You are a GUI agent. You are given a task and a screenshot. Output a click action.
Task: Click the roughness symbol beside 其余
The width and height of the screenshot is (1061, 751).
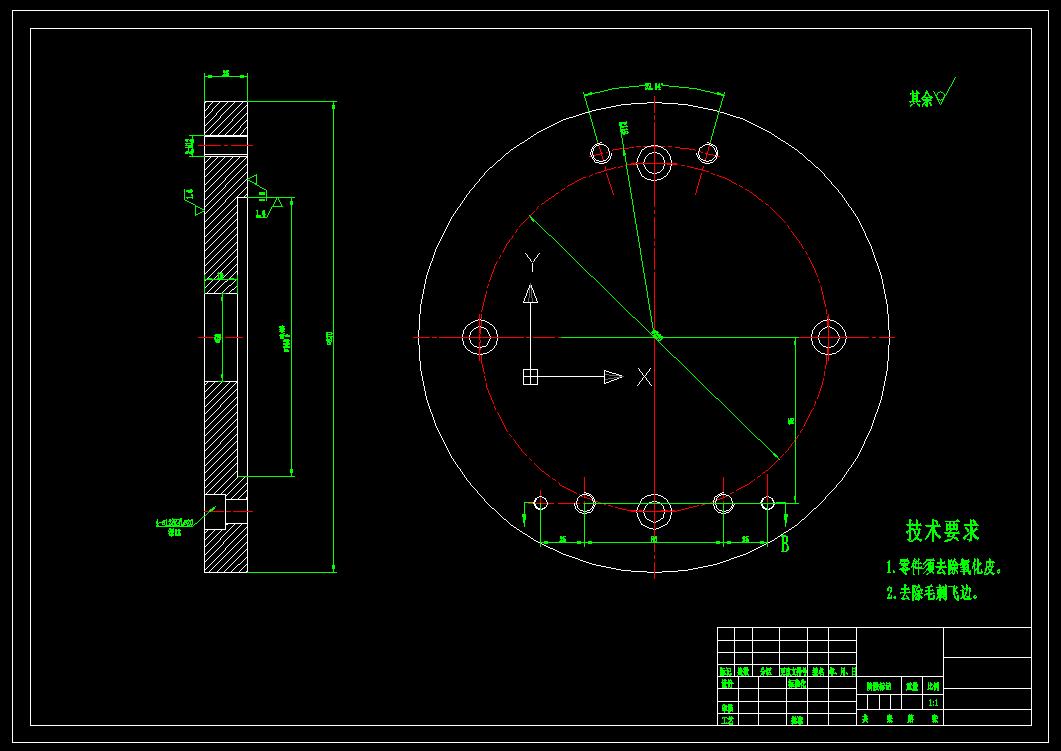pos(945,92)
